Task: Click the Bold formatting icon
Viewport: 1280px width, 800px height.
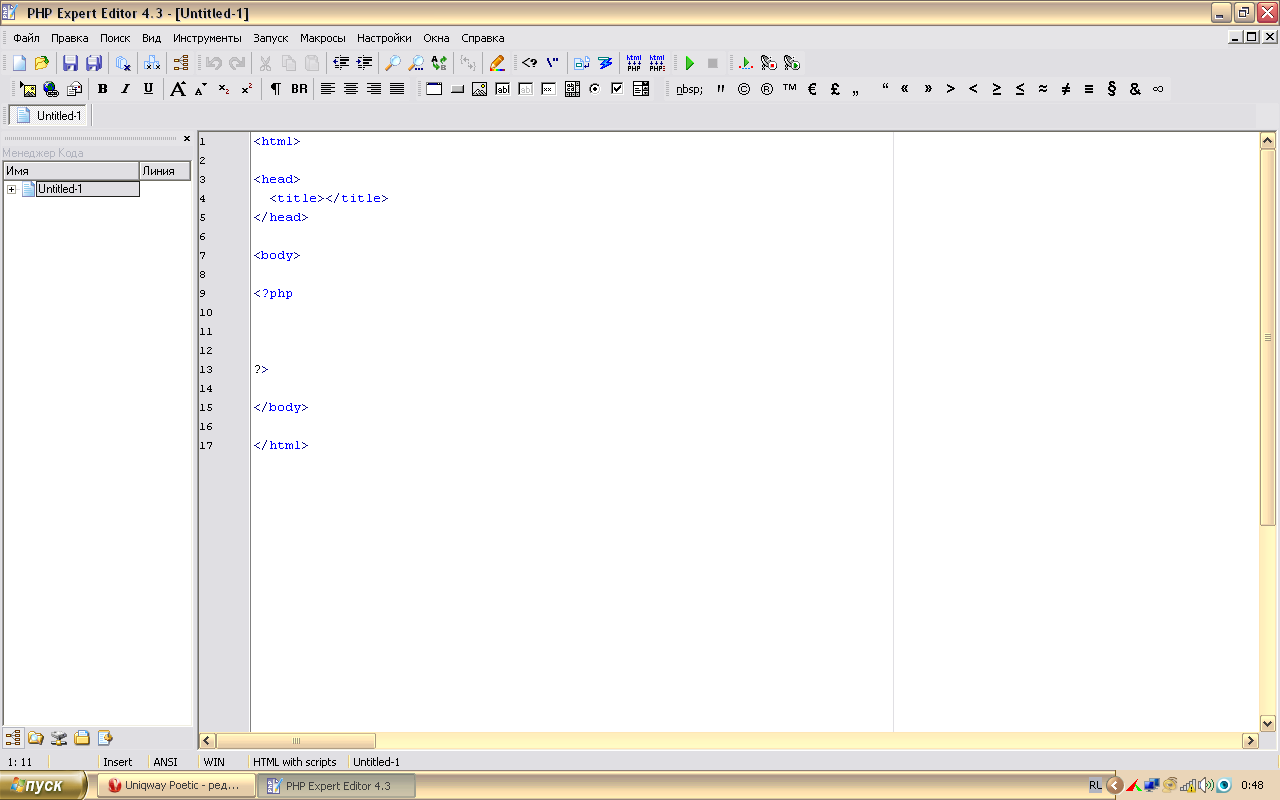Action: click(102, 89)
